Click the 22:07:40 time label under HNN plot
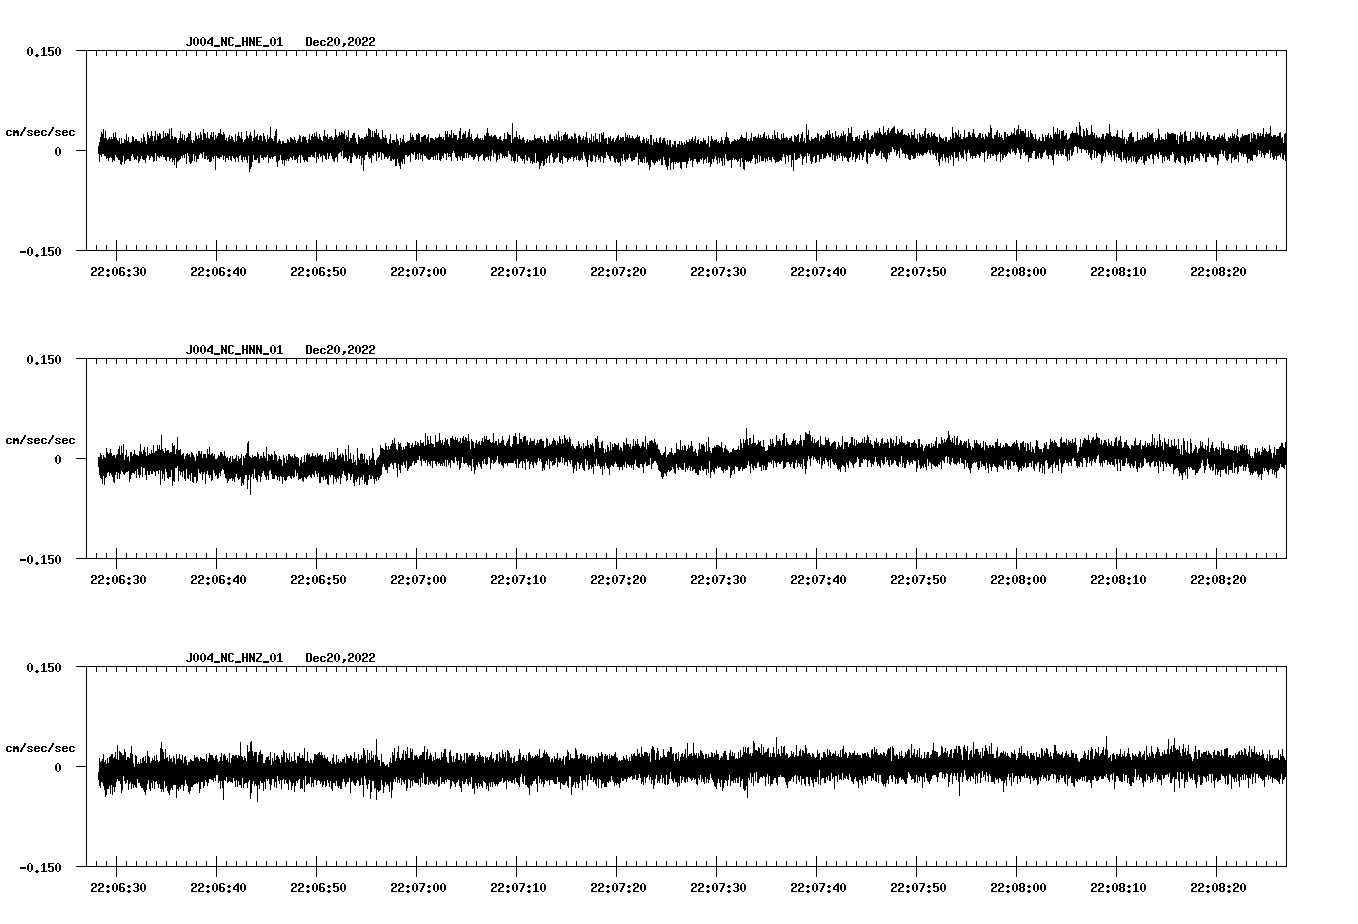The height and width of the screenshot is (924, 1358). click(818, 580)
